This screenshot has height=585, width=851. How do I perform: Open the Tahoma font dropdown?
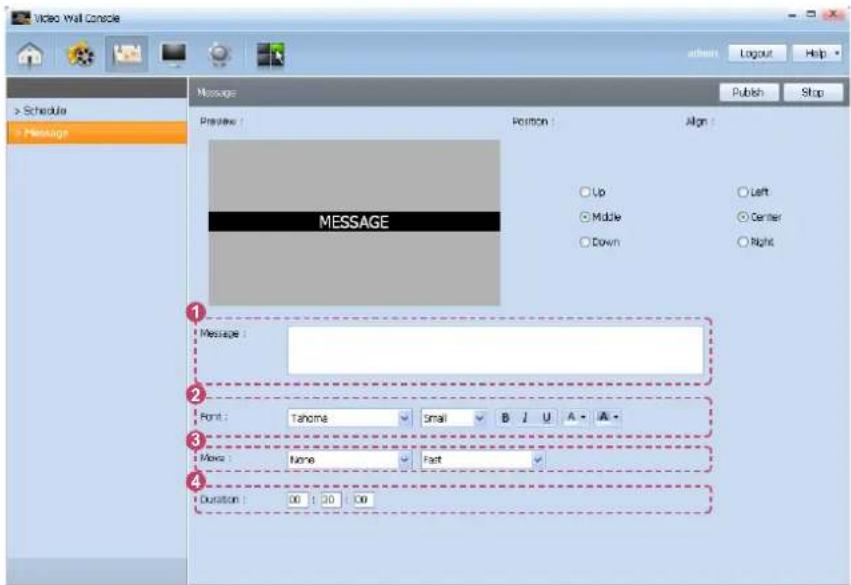point(350,418)
